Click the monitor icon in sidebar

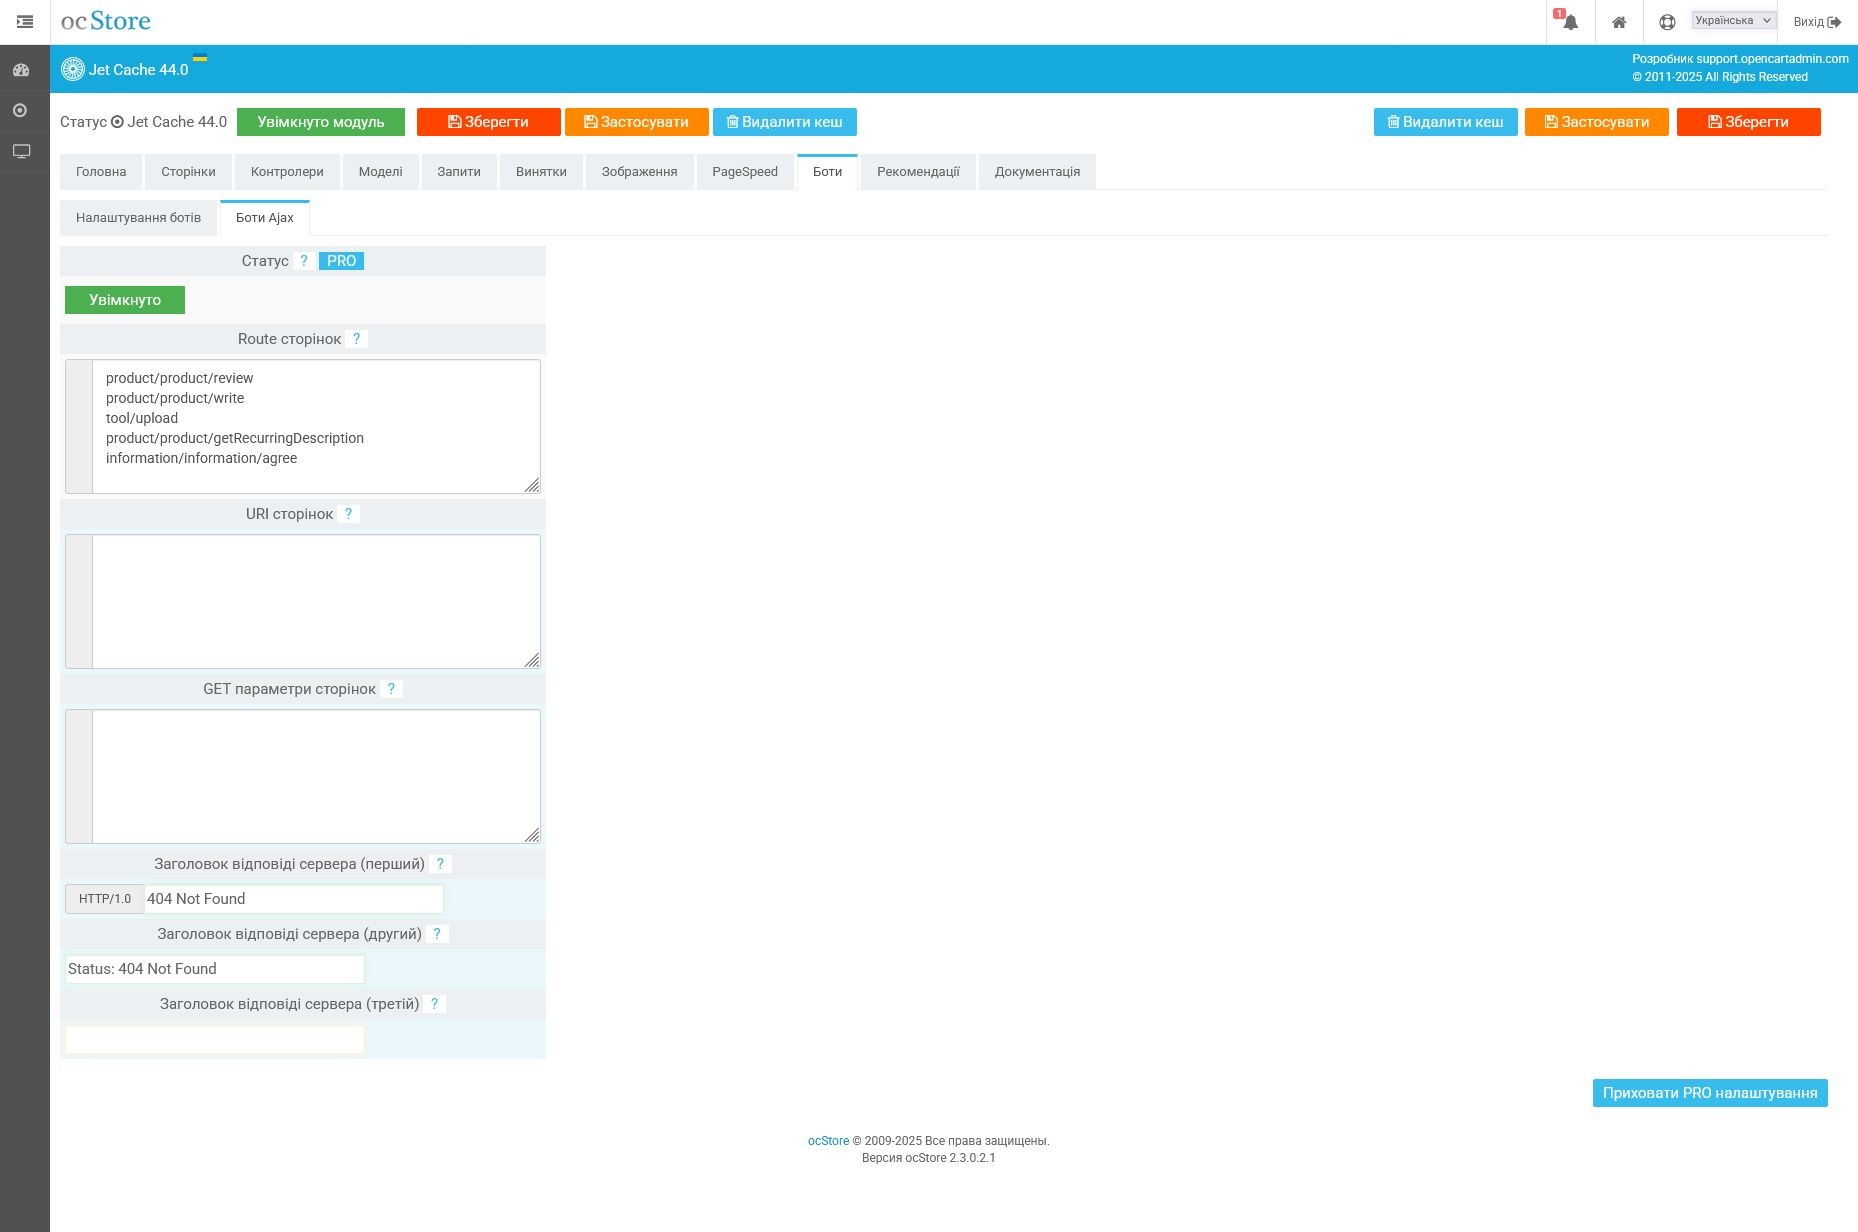[21, 151]
